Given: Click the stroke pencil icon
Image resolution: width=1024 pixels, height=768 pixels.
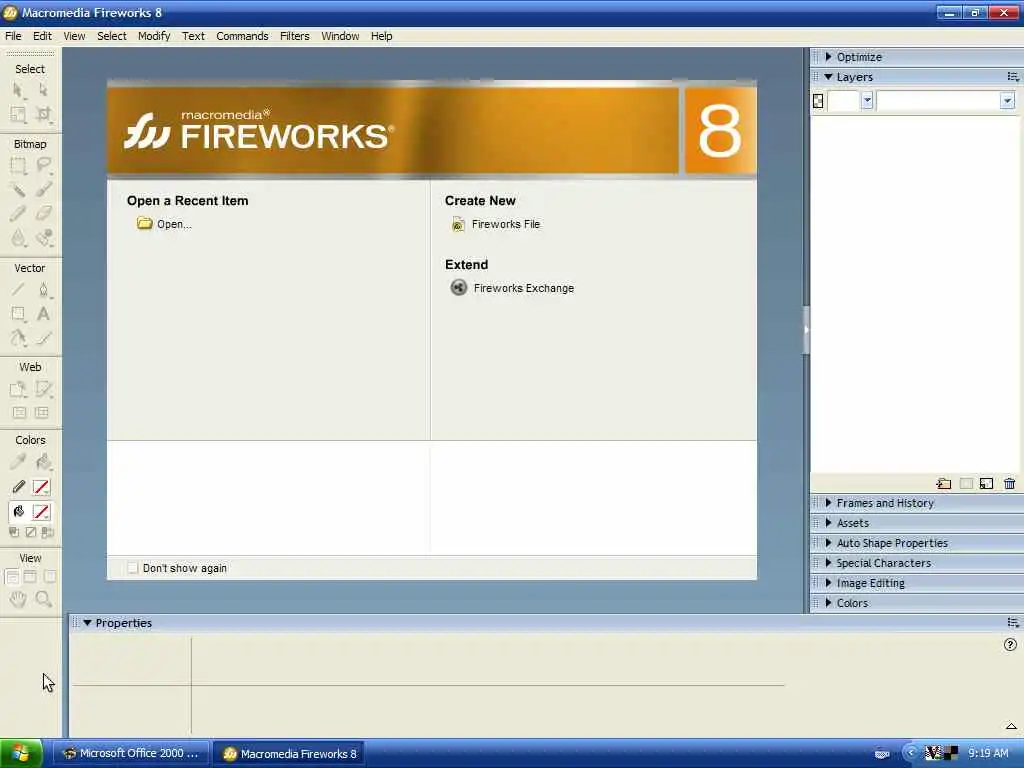Looking at the screenshot, I should coord(18,487).
